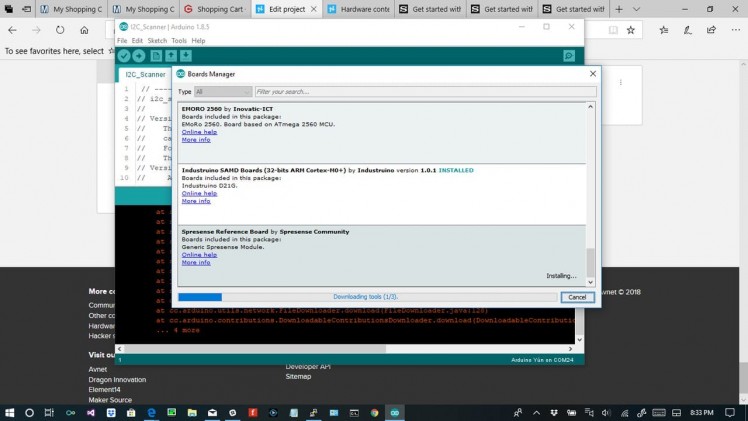
Task: Open Online help link for EMORO 2560
Action: pyautogui.click(x=199, y=132)
